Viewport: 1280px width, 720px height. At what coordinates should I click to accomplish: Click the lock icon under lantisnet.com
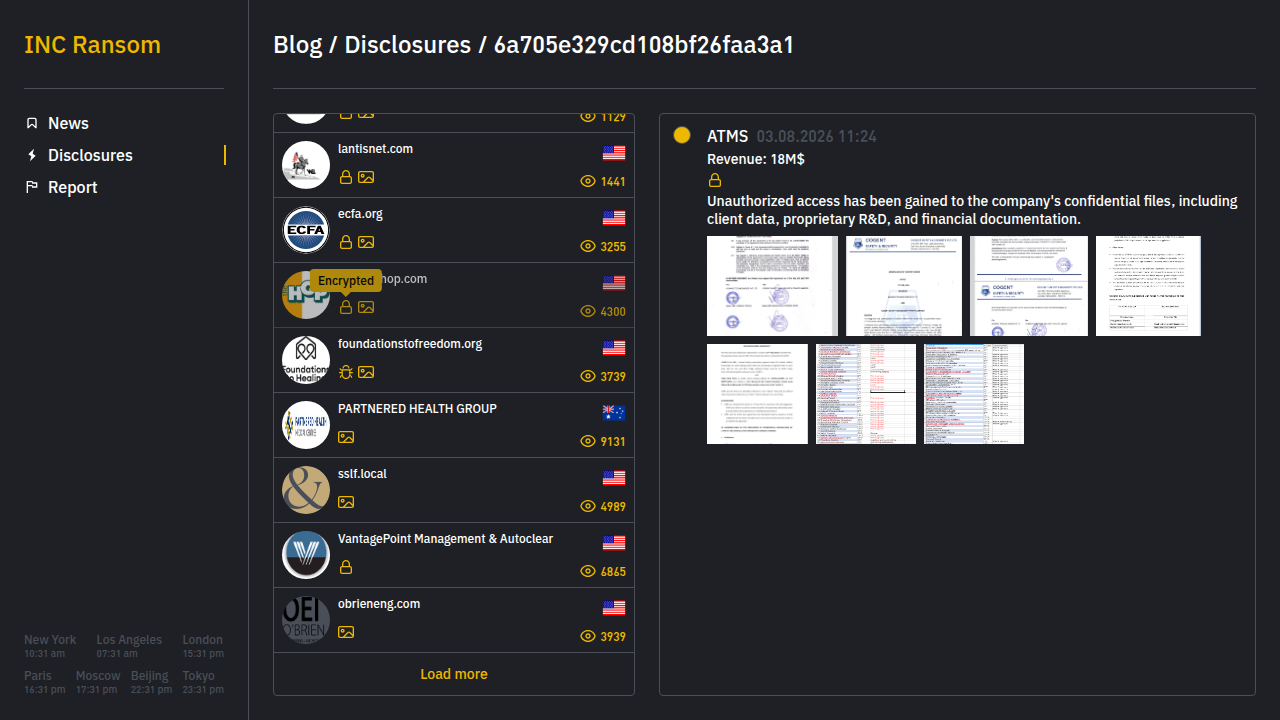346,177
